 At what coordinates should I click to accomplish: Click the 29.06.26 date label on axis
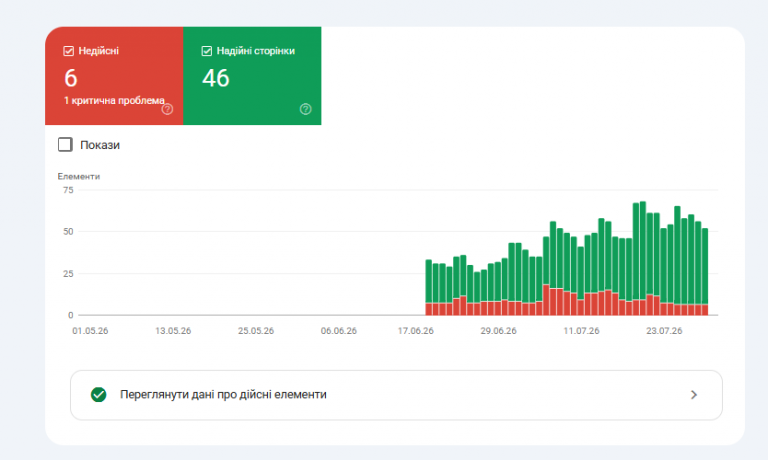point(498,331)
